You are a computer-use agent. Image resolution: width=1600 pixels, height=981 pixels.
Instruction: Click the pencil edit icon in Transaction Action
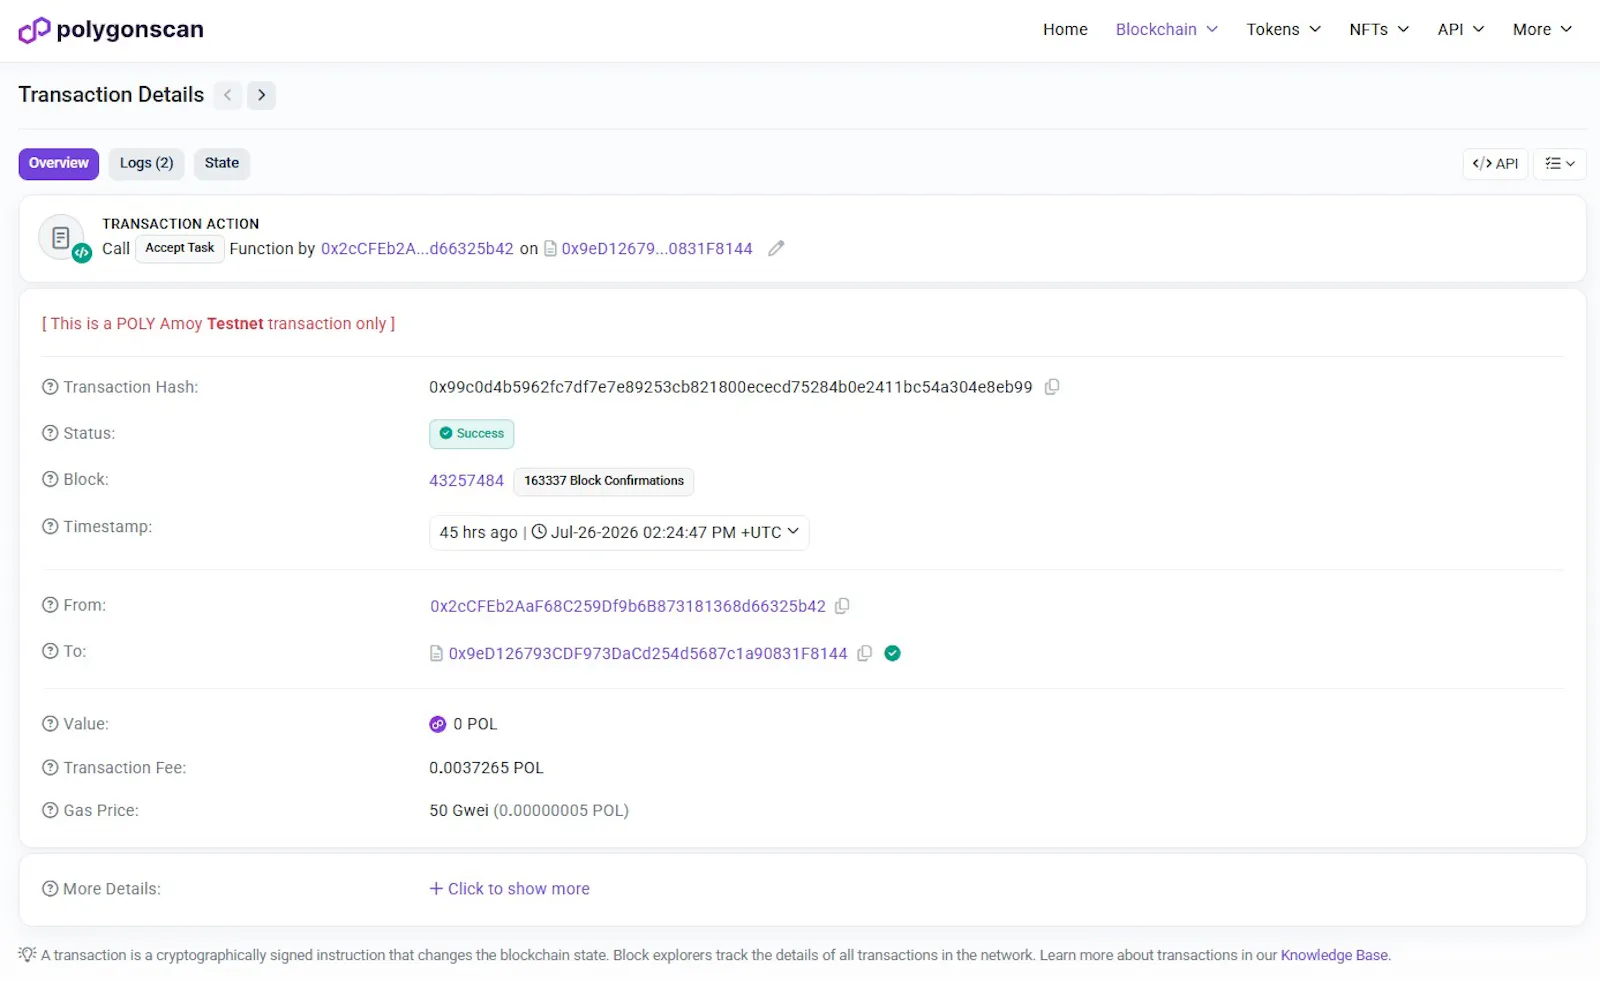click(x=776, y=249)
